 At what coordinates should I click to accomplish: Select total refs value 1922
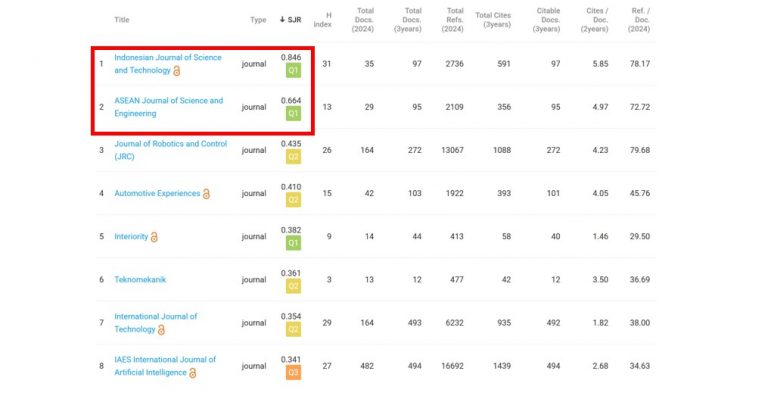tap(455, 193)
